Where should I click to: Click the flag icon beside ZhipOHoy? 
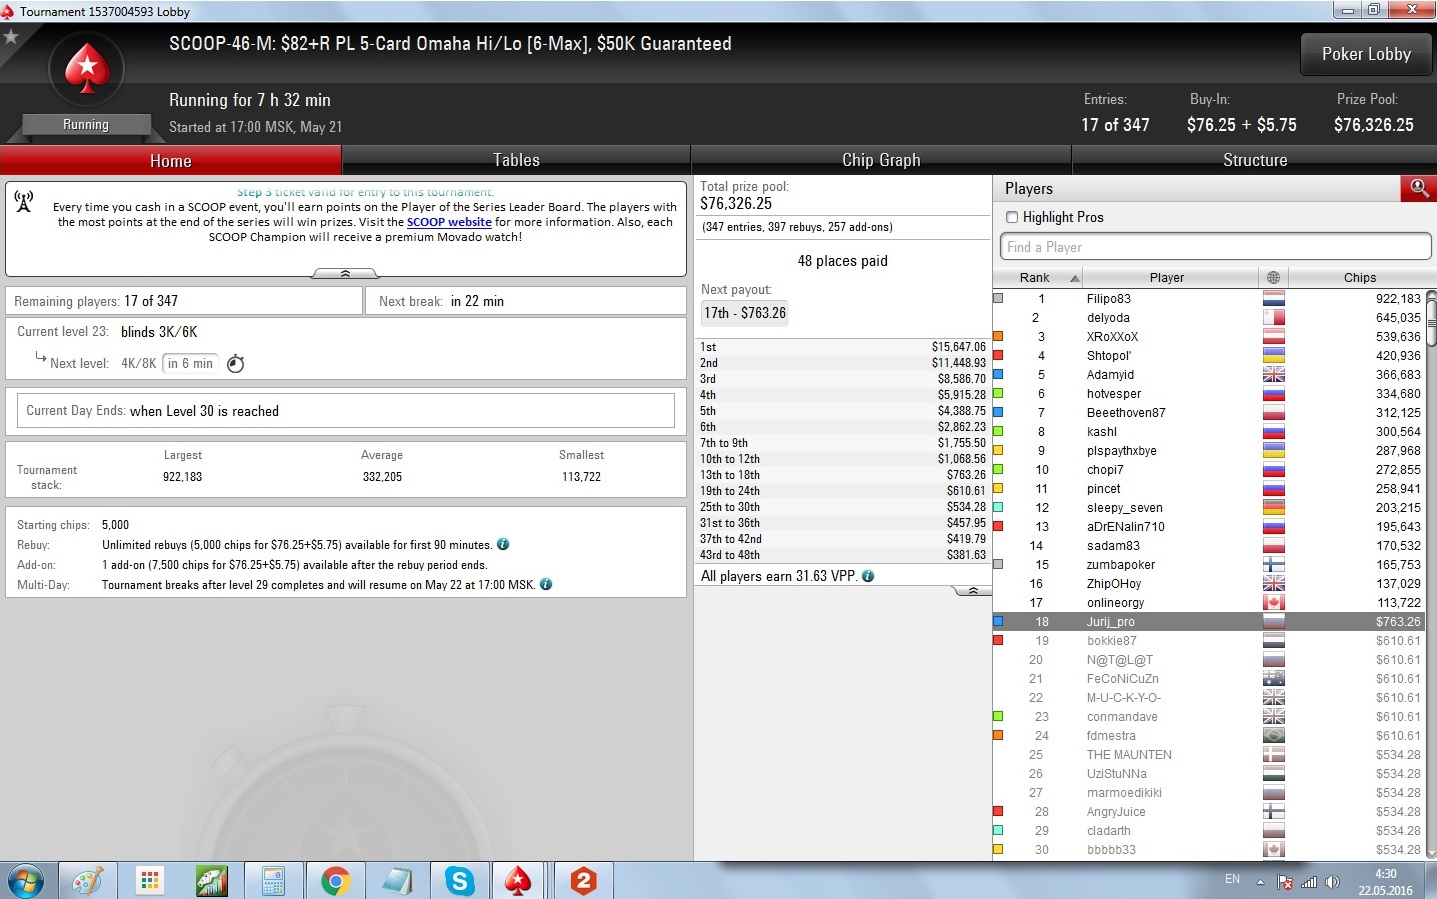1273,584
